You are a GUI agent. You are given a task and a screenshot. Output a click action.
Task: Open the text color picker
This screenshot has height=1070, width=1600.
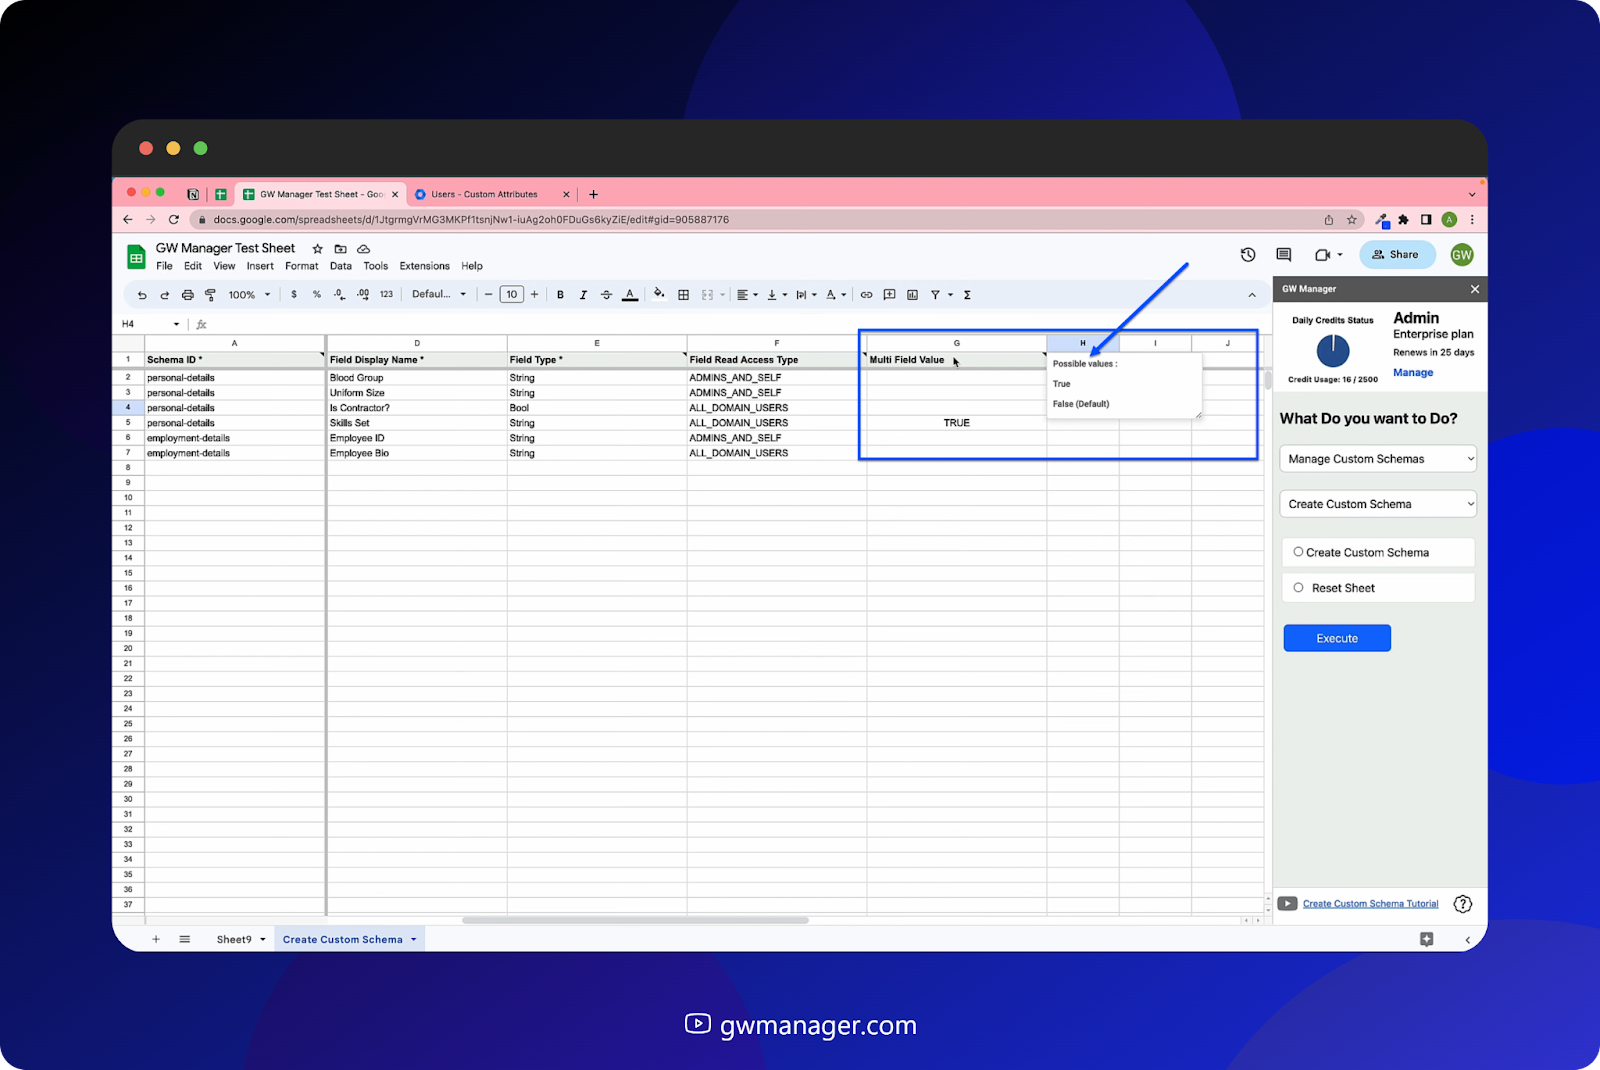tap(630, 295)
